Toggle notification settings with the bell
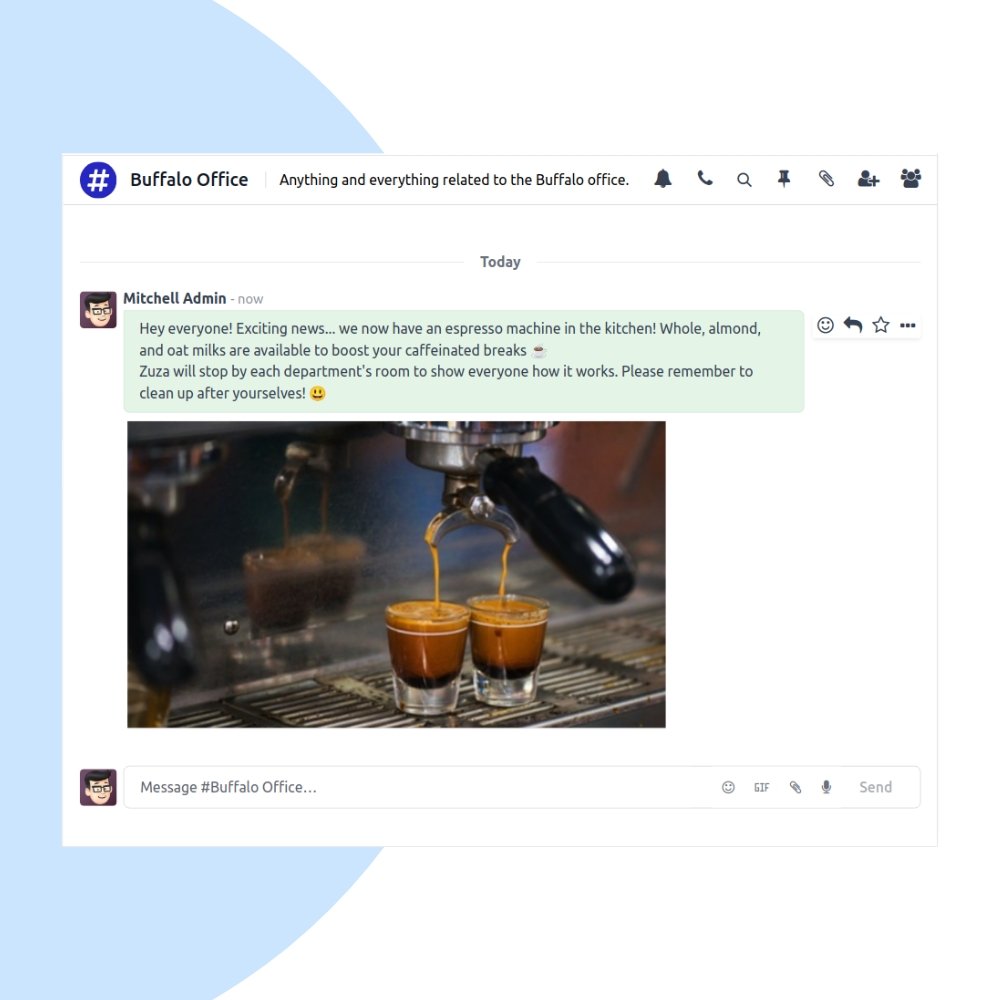 (x=662, y=179)
